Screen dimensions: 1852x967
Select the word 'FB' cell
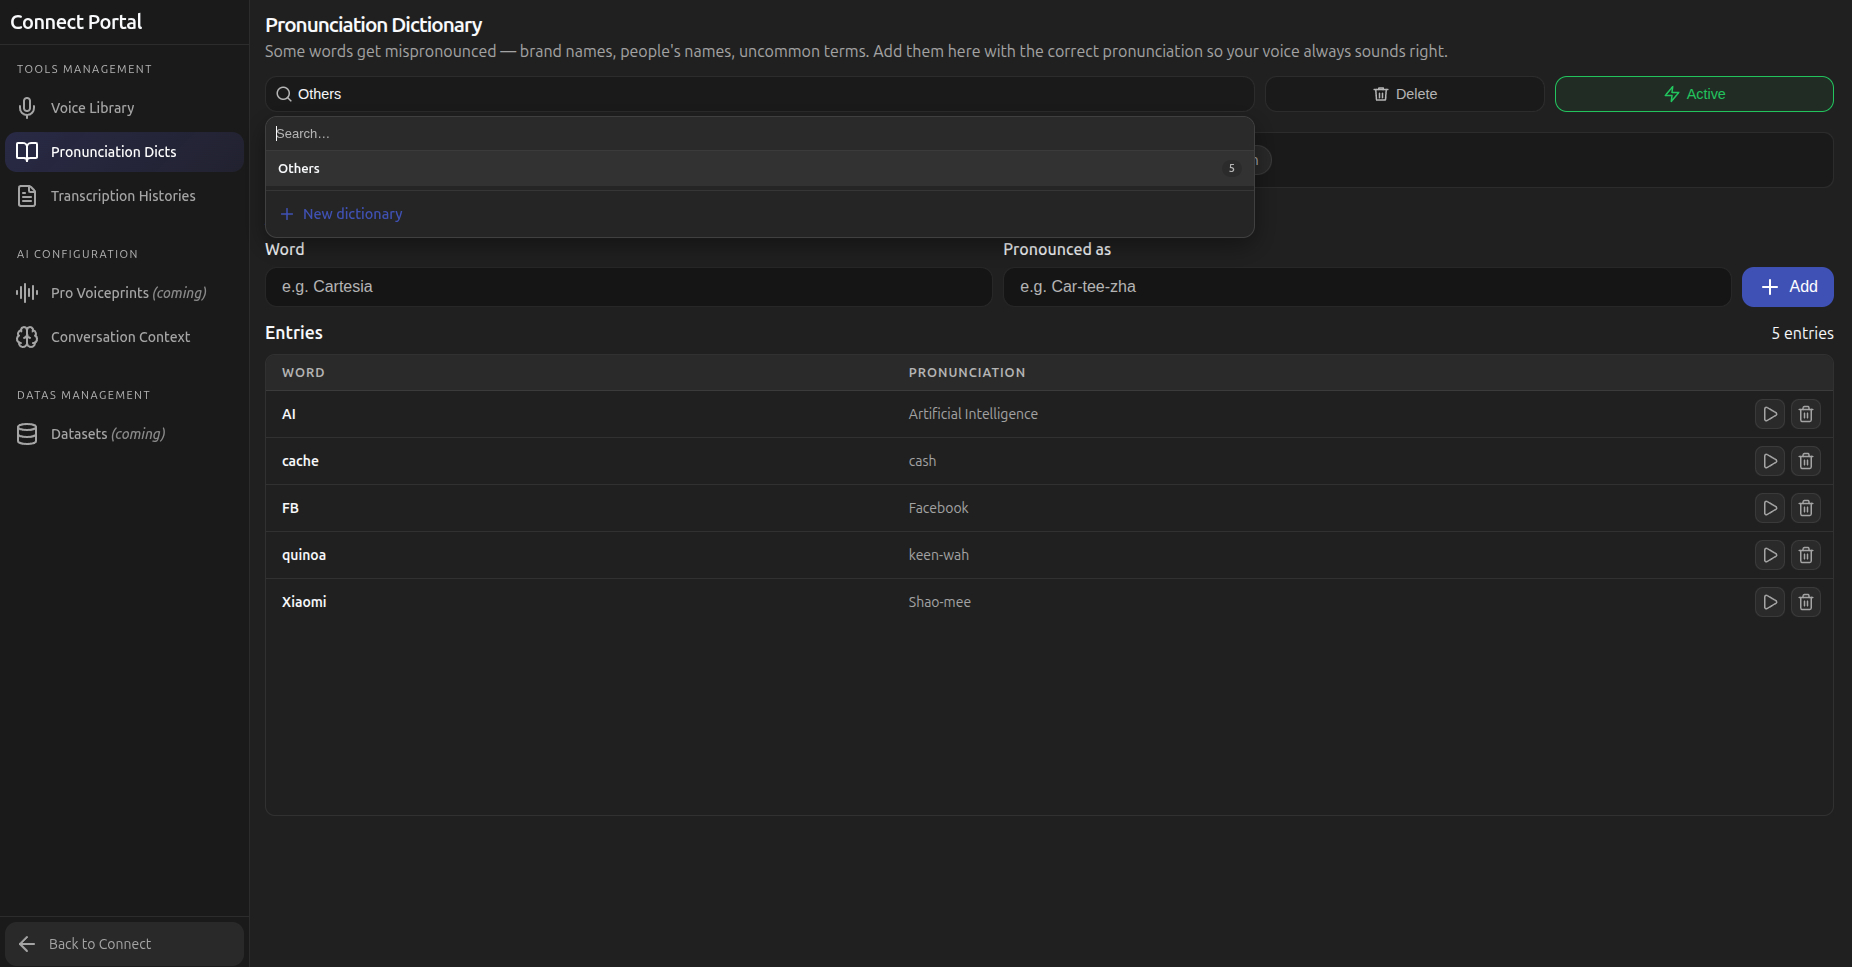tap(290, 508)
